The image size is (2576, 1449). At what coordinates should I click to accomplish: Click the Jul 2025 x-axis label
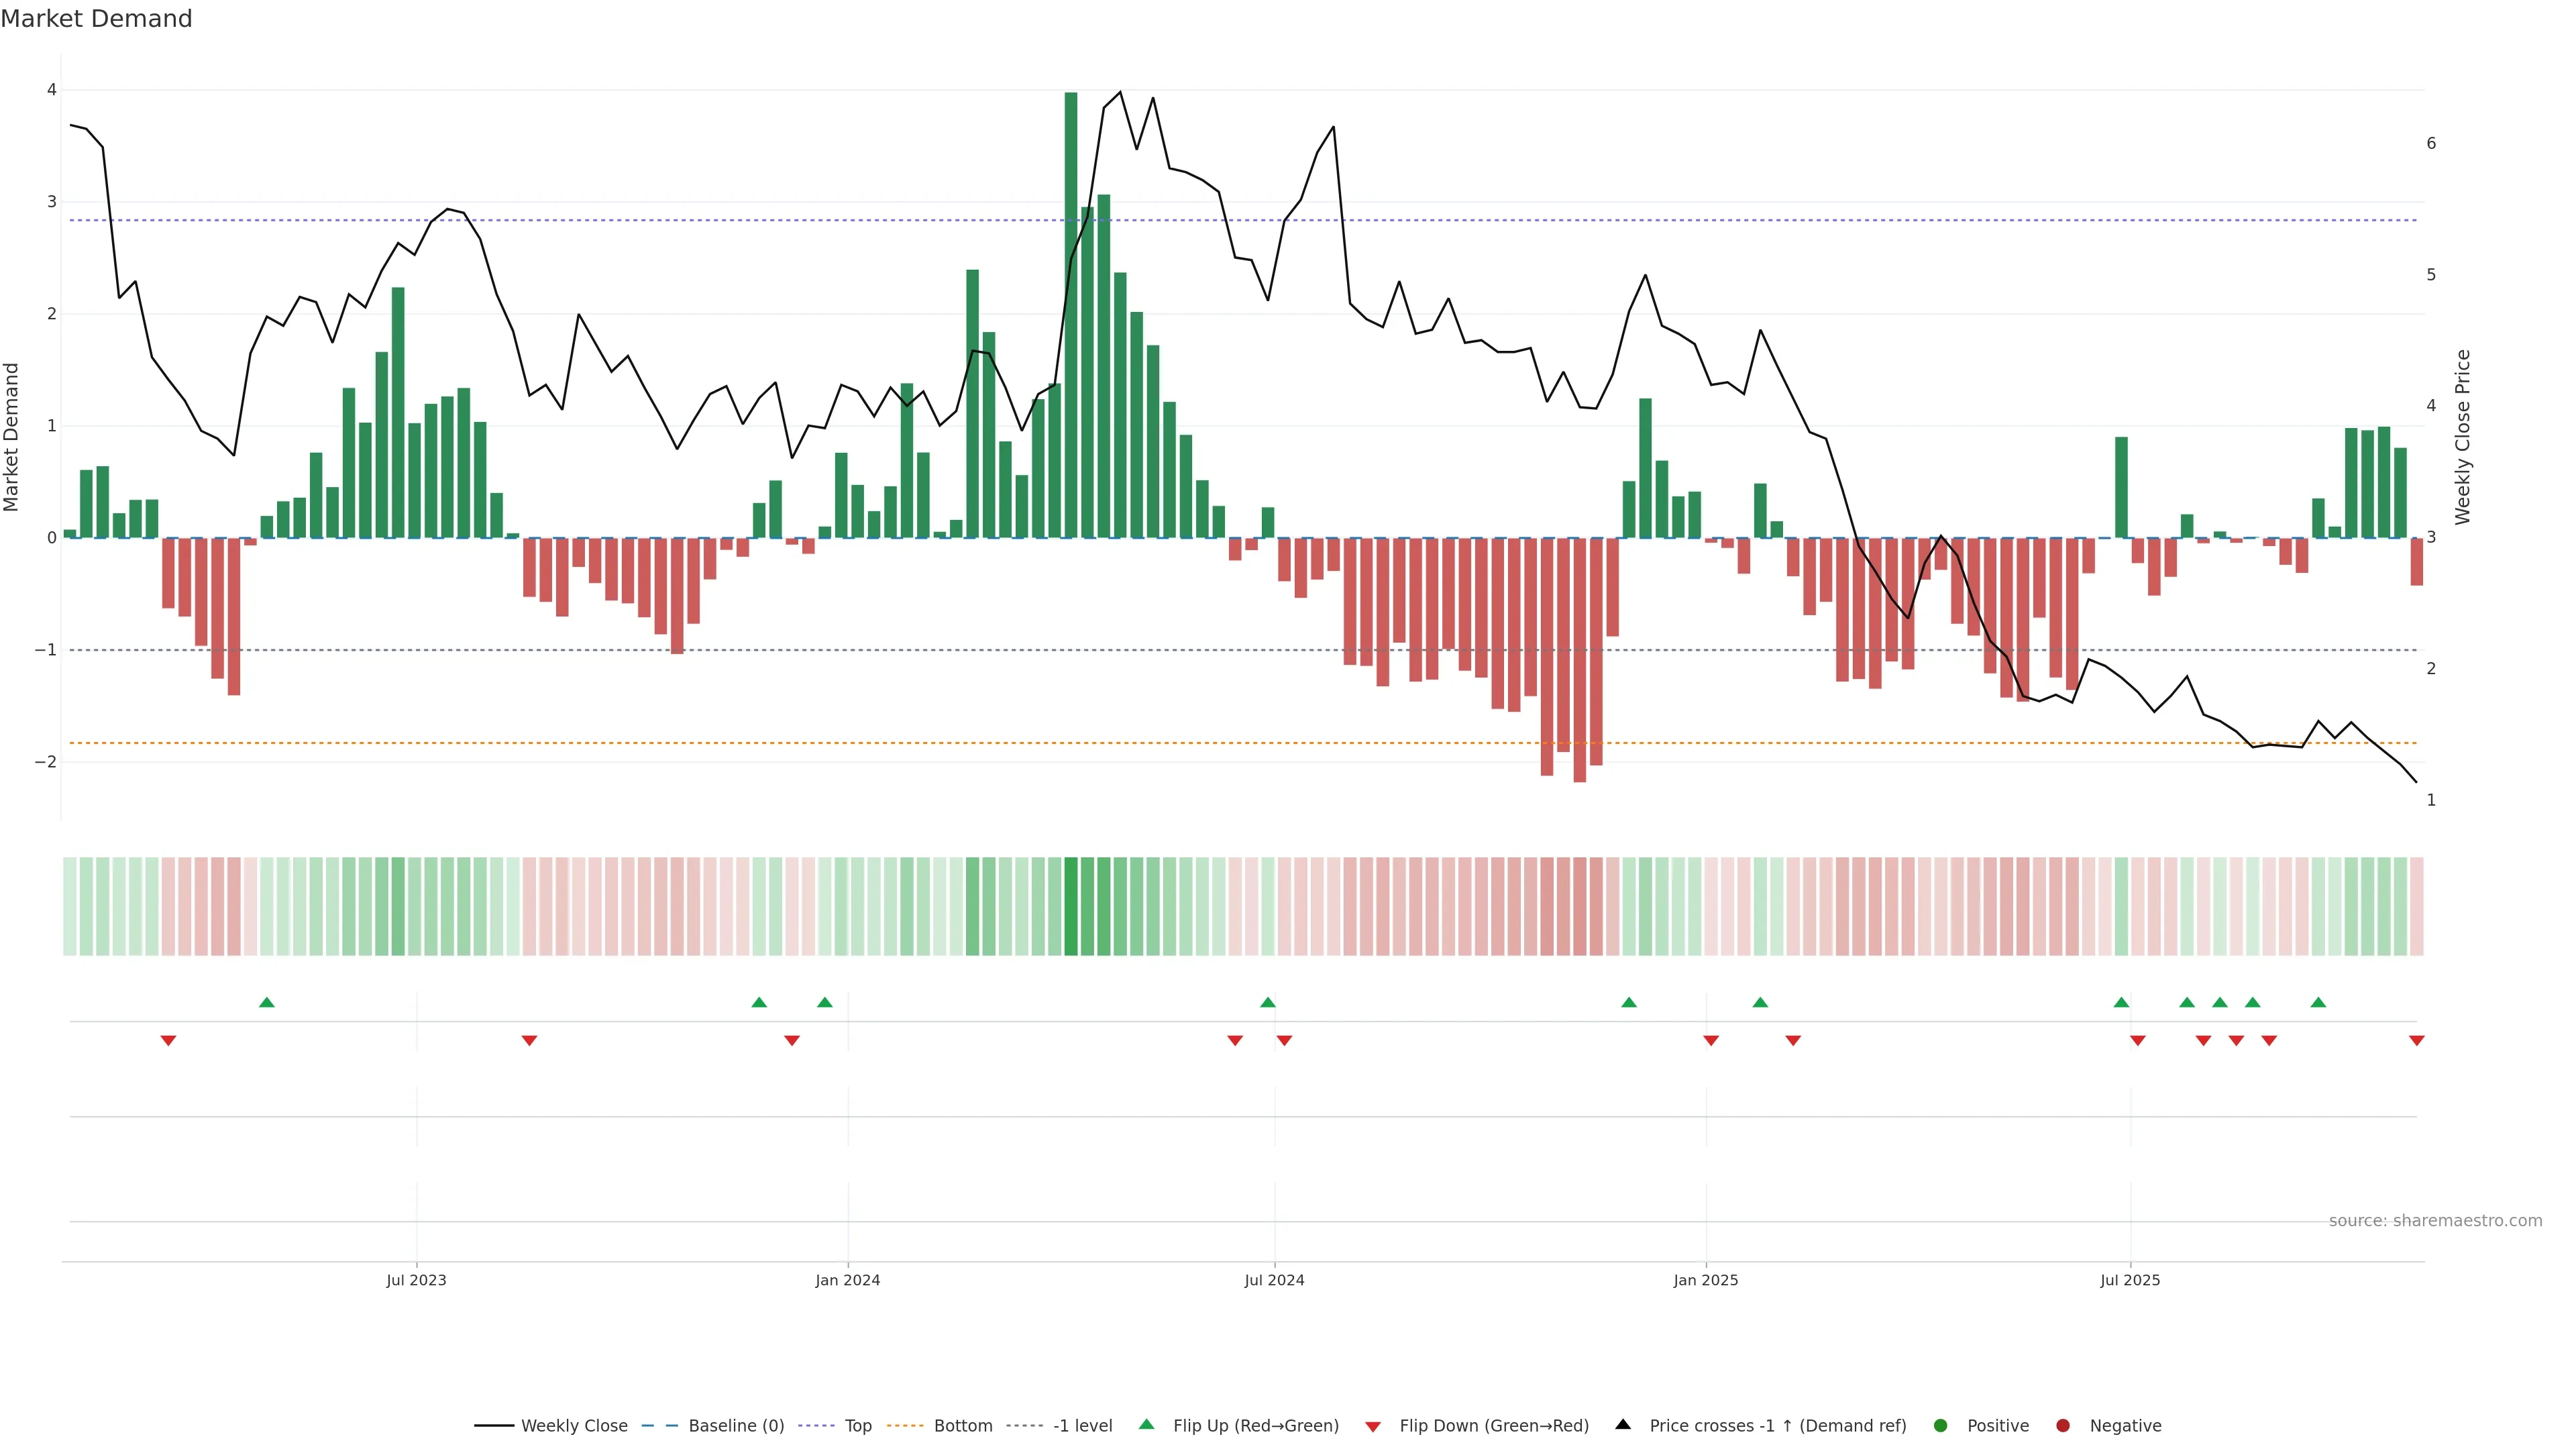point(2130,1280)
